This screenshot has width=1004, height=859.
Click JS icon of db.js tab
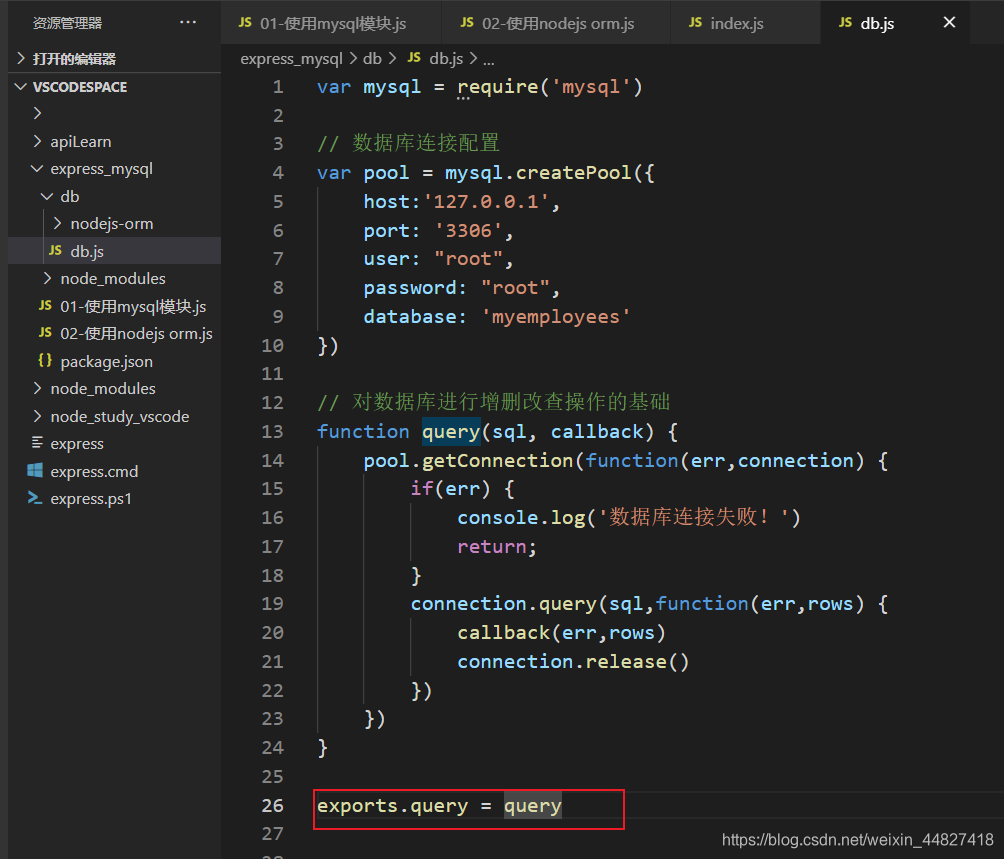tap(845, 22)
